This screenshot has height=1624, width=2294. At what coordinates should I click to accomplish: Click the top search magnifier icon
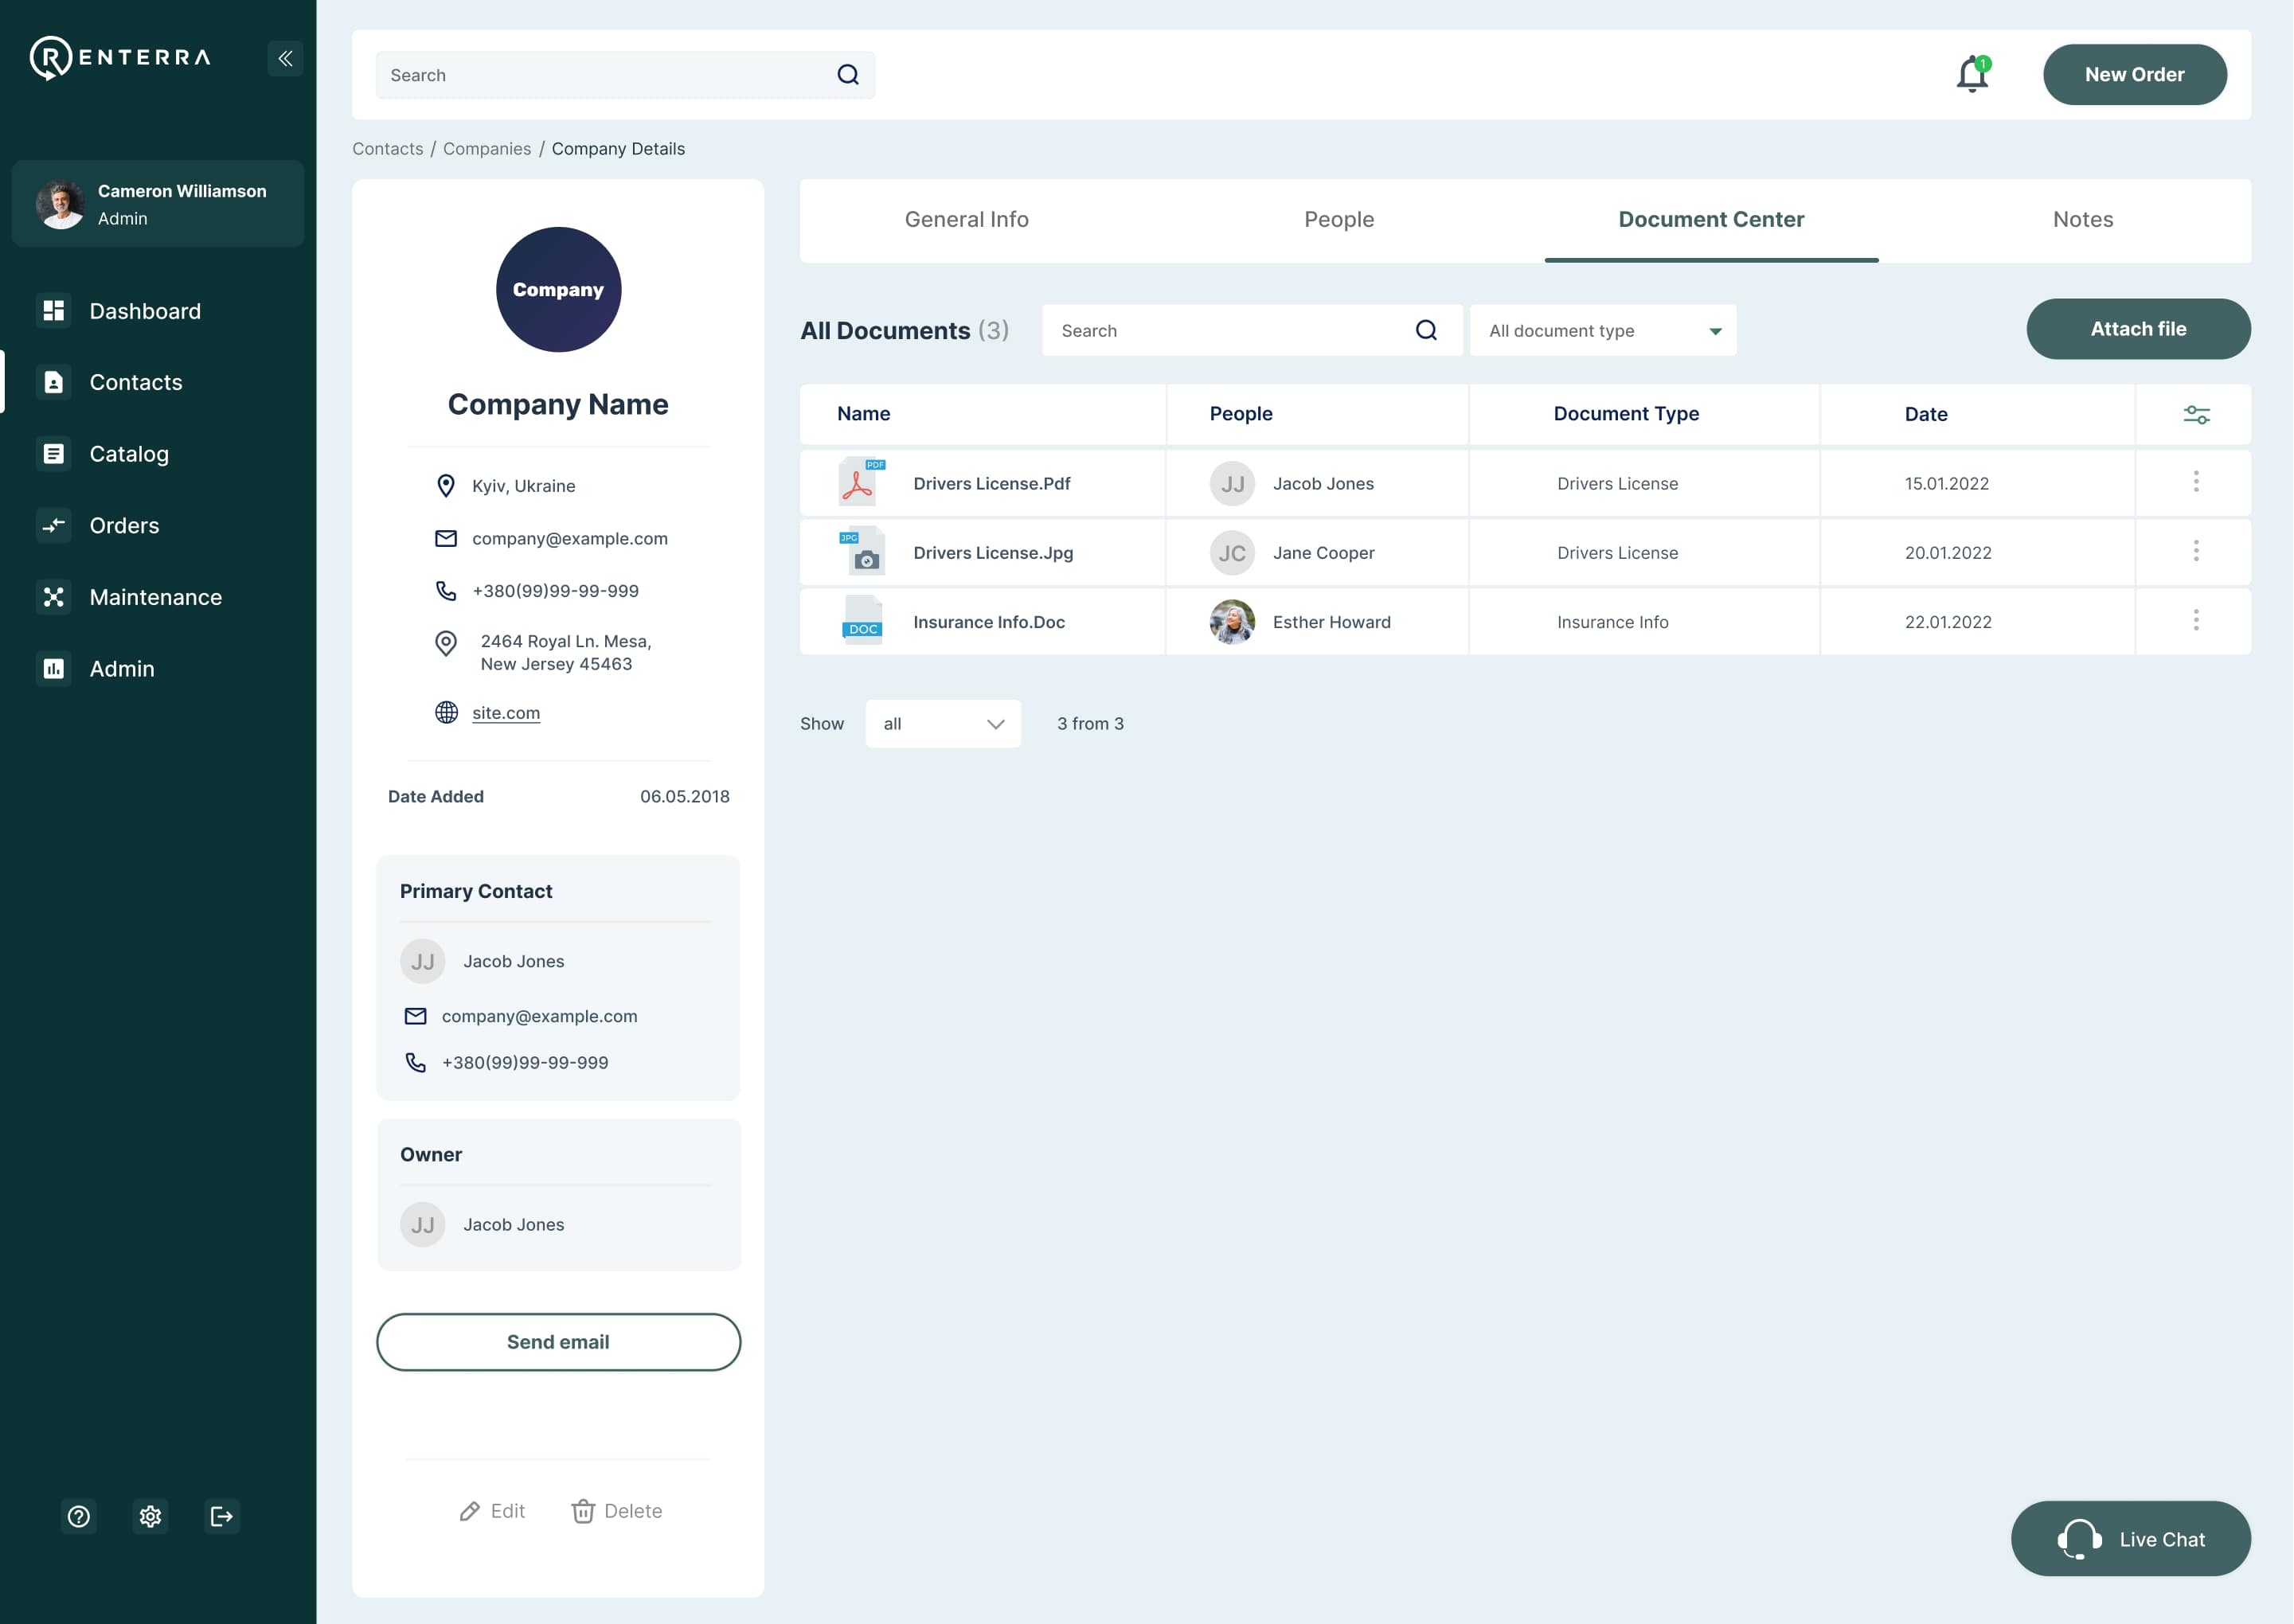tap(848, 75)
